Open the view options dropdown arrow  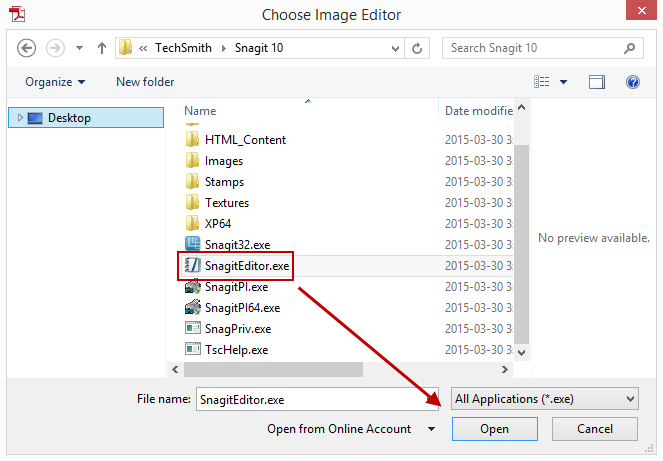pyautogui.click(x=563, y=82)
